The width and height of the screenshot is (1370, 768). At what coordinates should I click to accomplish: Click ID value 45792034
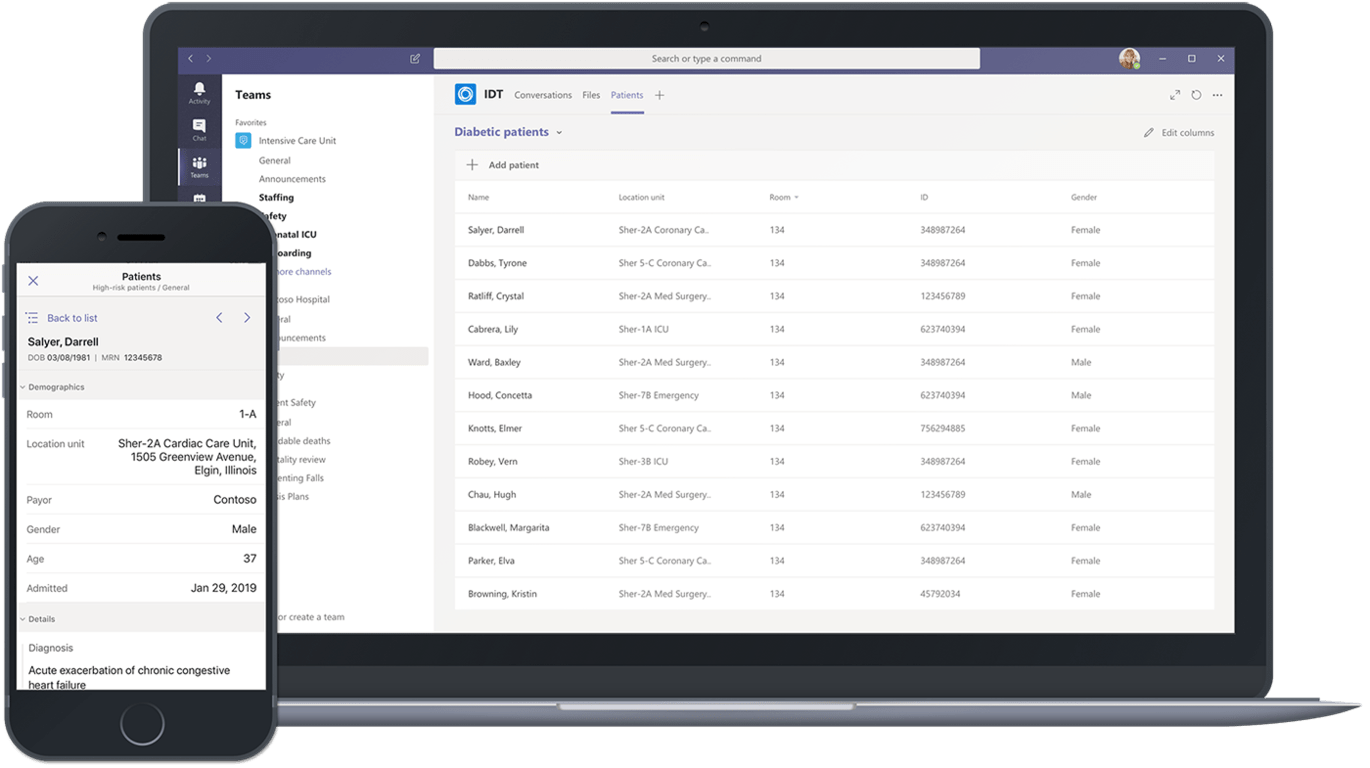coord(940,594)
